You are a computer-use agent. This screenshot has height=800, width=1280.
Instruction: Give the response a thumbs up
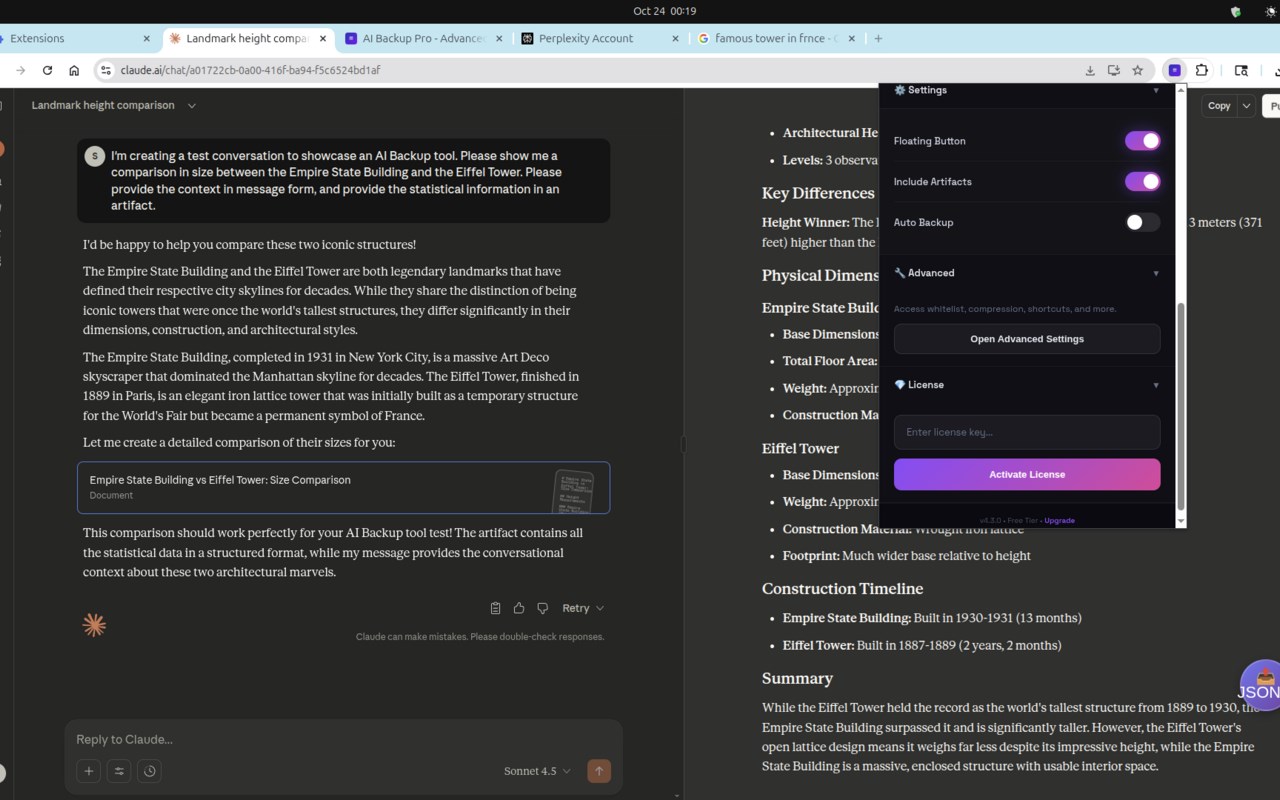coord(519,608)
